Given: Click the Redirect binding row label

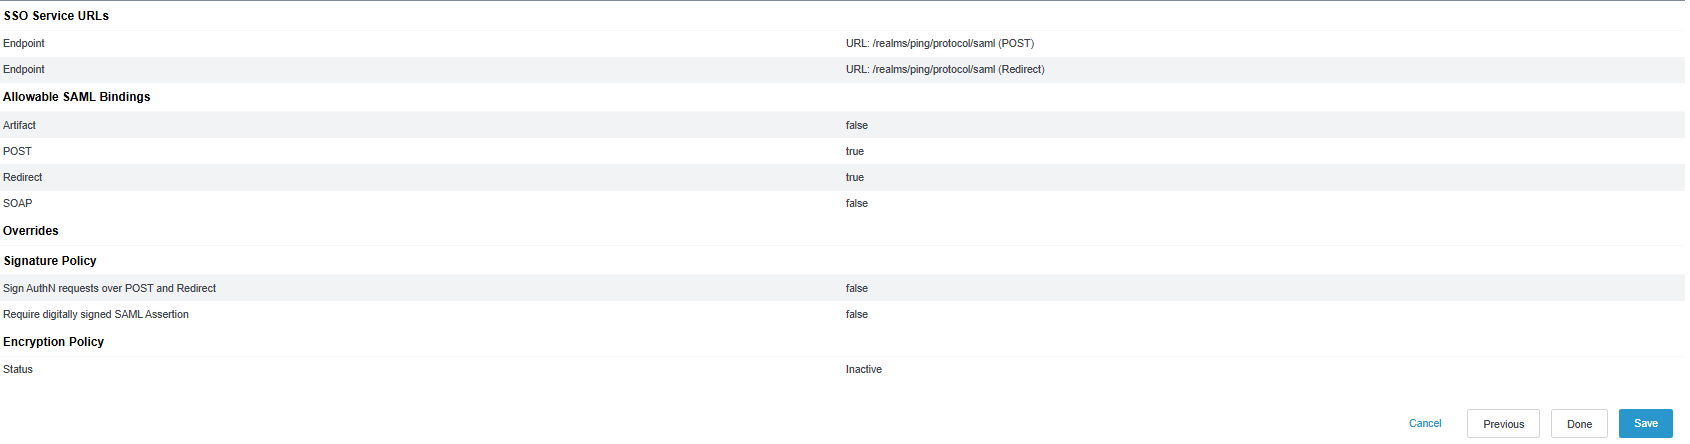Looking at the screenshot, I should pyautogui.click(x=22, y=177).
